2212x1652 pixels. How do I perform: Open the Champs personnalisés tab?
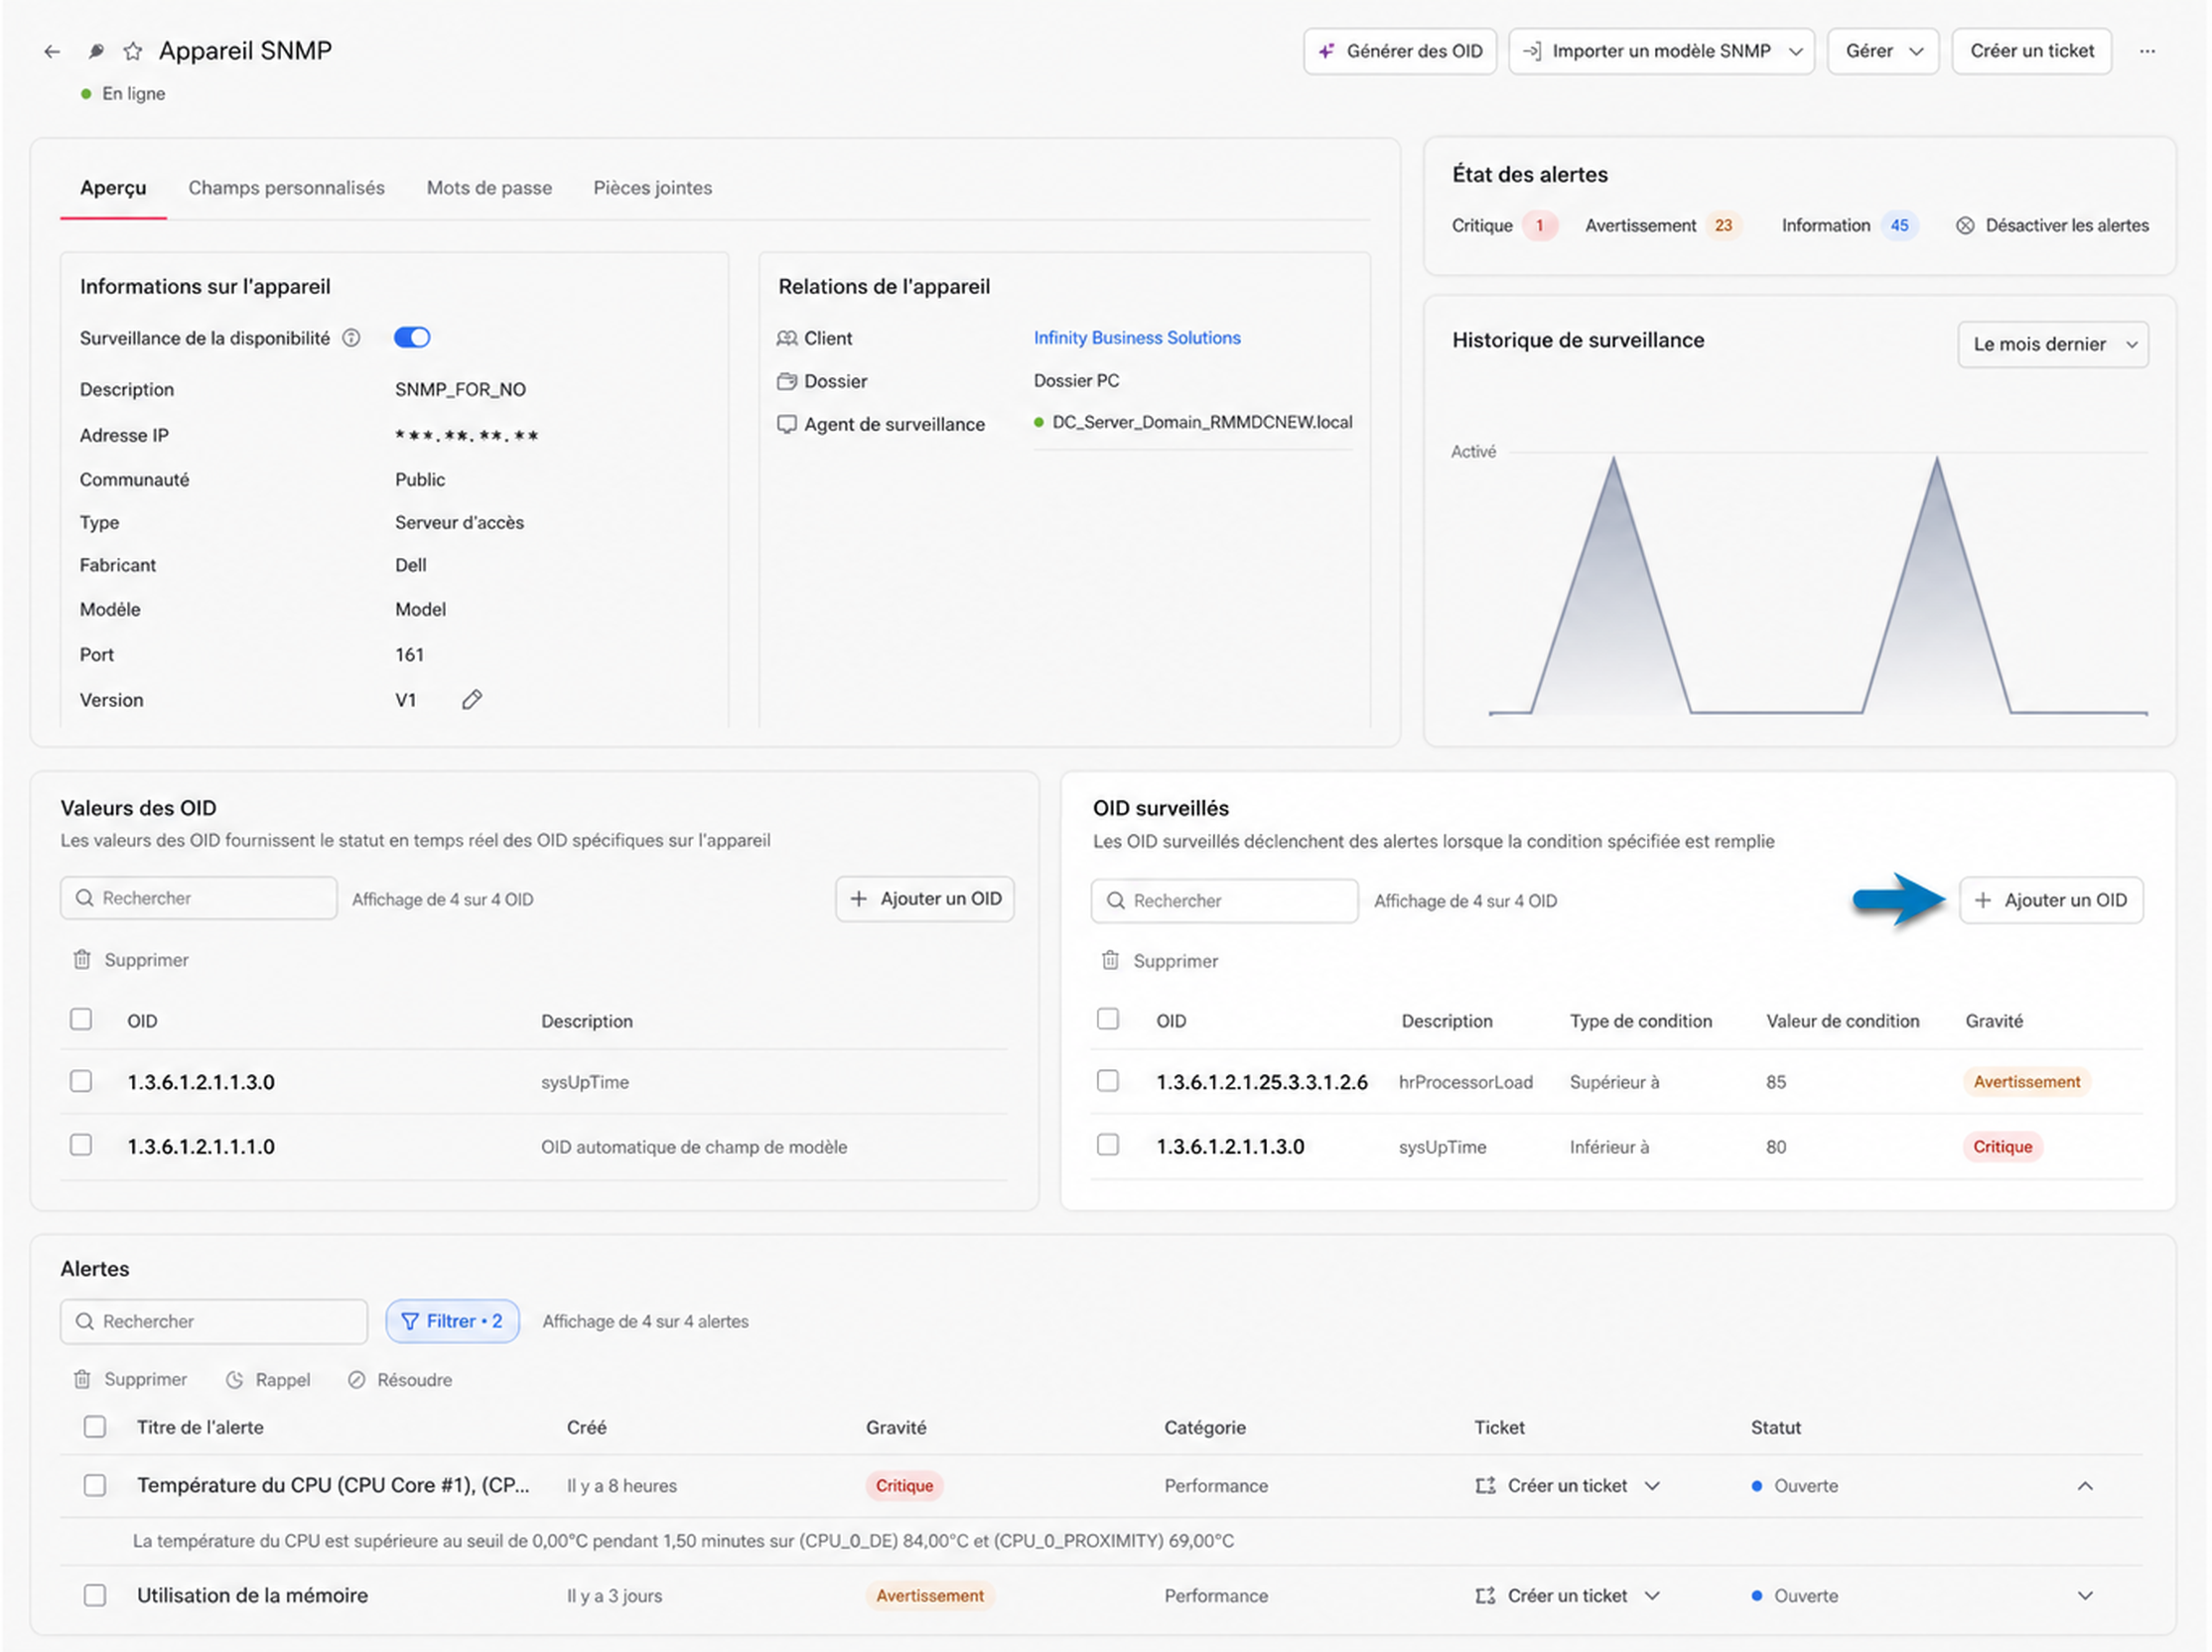[x=286, y=188]
